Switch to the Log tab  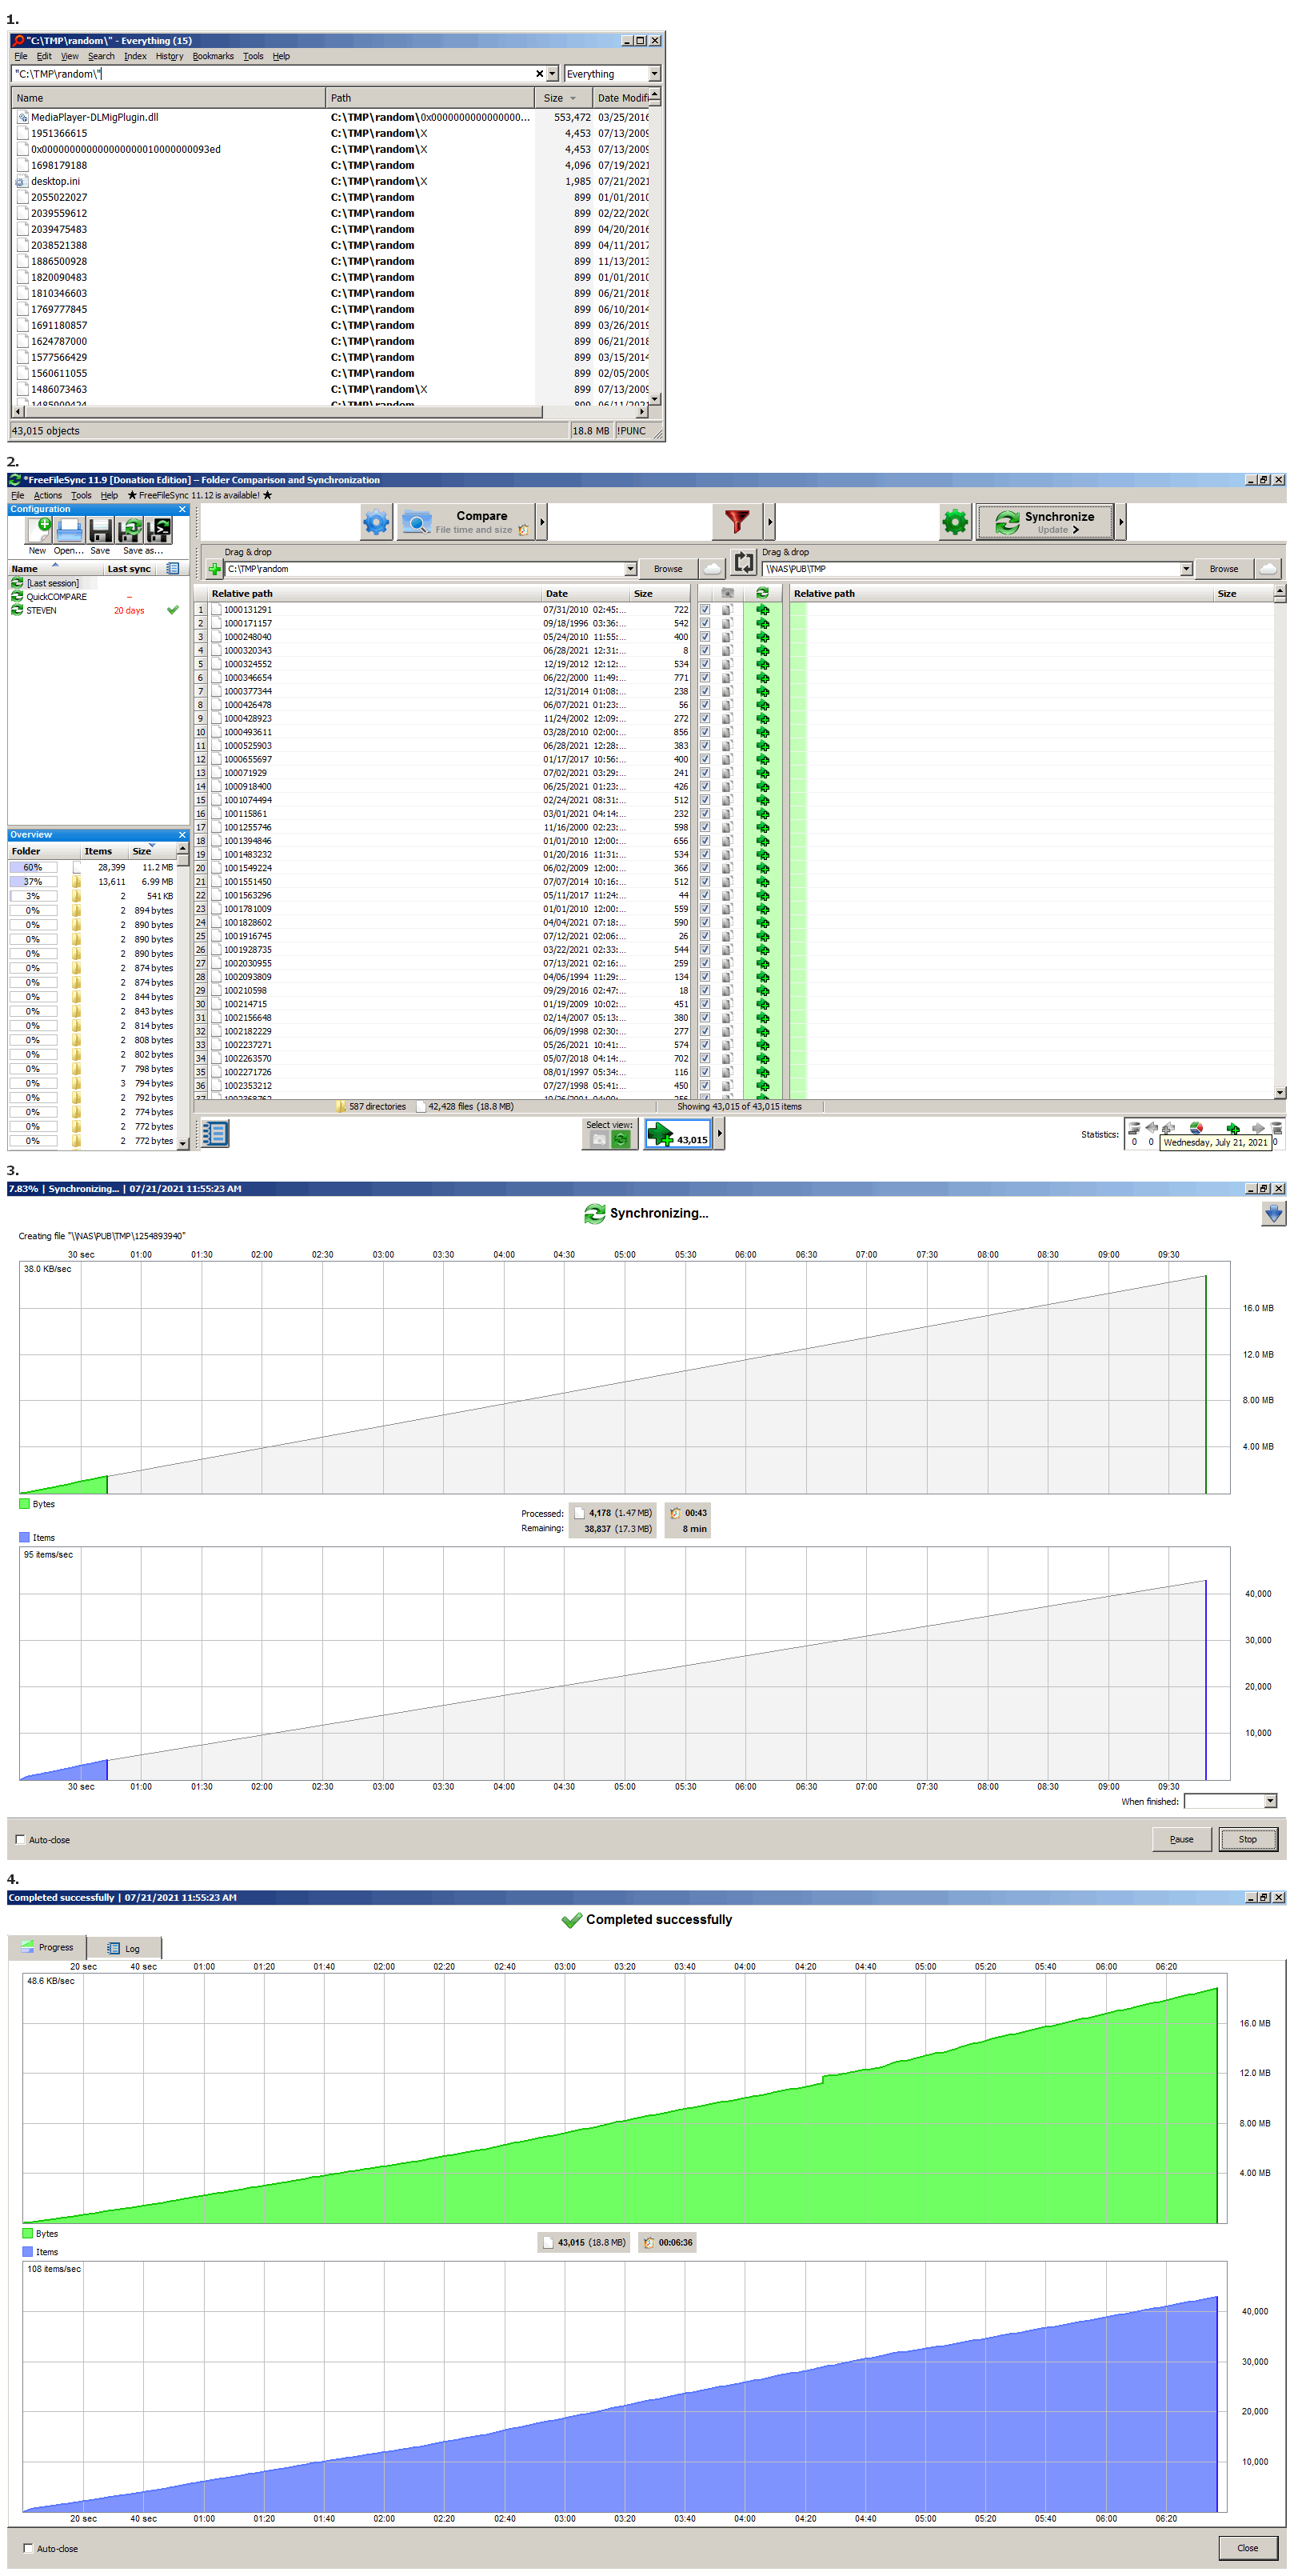click(124, 1949)
